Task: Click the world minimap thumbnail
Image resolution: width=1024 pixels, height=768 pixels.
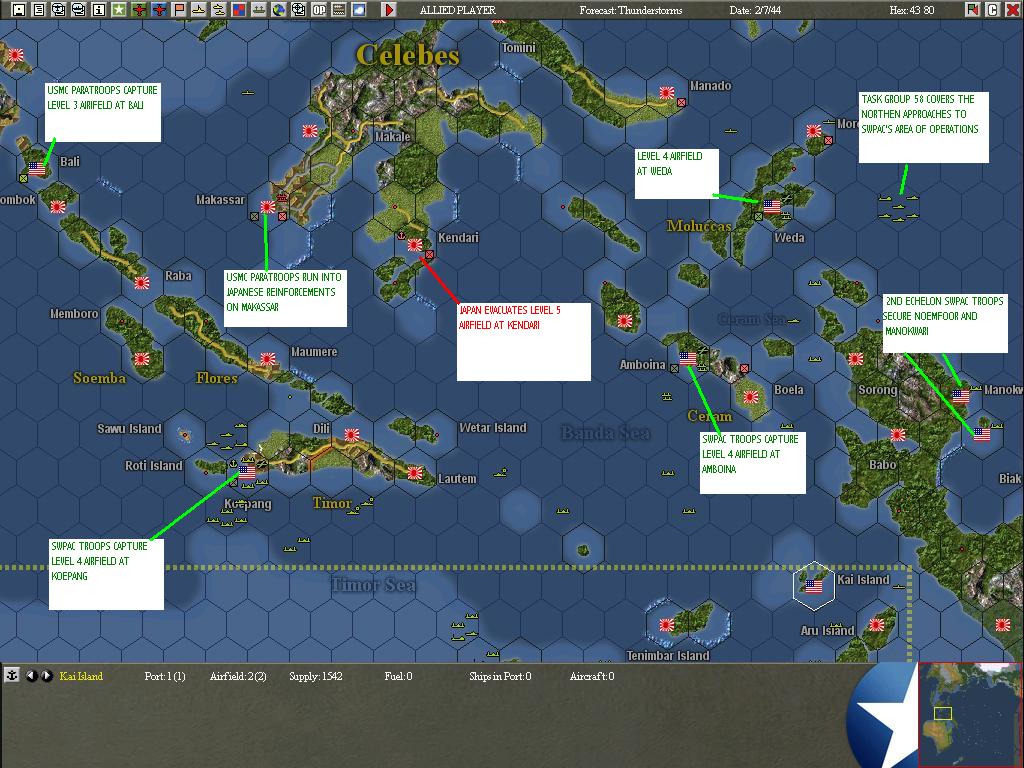Action: pos(970,714)
